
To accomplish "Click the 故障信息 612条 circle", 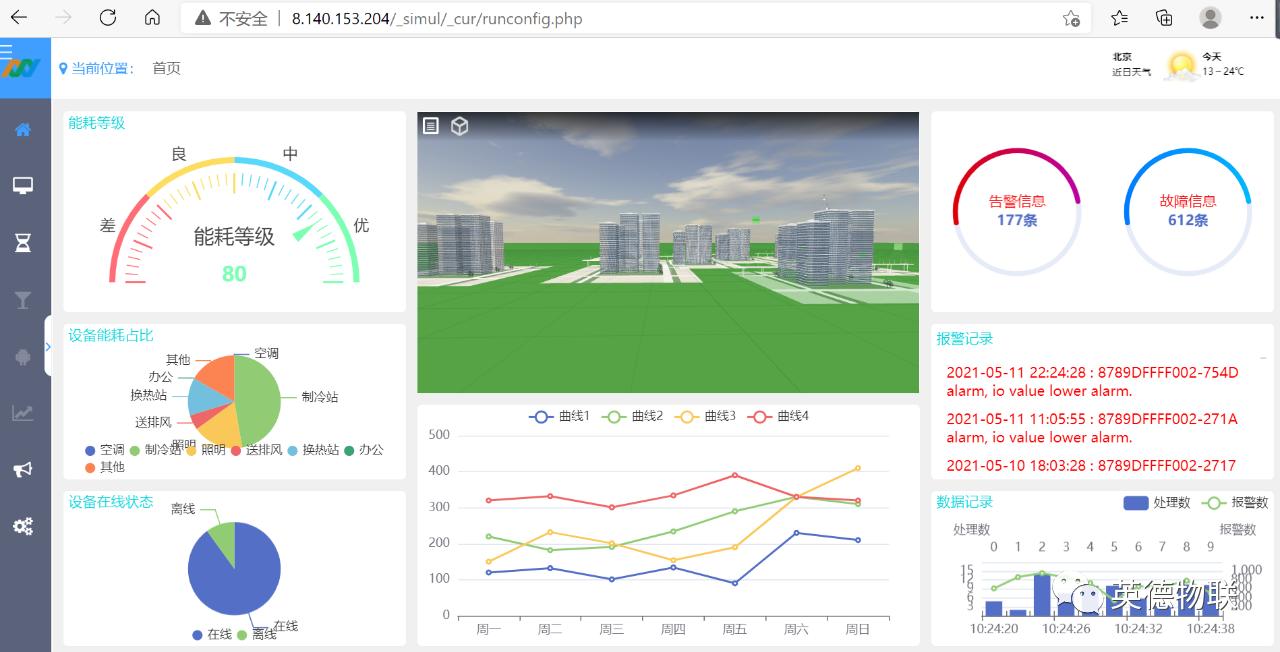I will click(1187, 211).
